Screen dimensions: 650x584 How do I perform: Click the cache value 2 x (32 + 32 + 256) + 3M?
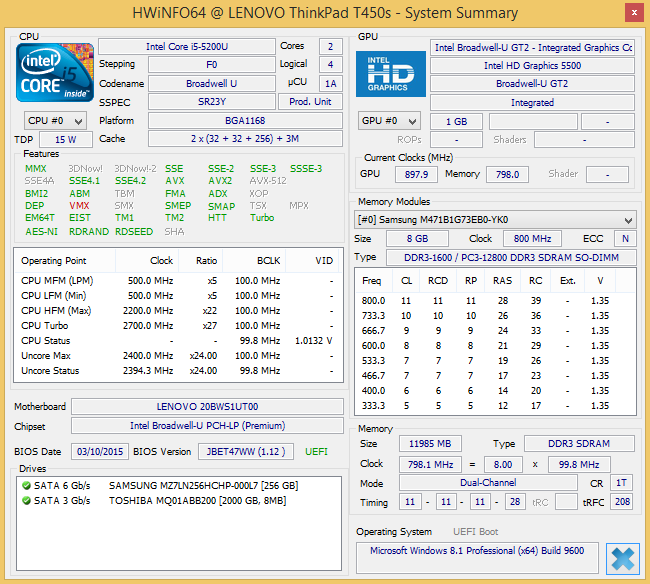tap(245, 138)
